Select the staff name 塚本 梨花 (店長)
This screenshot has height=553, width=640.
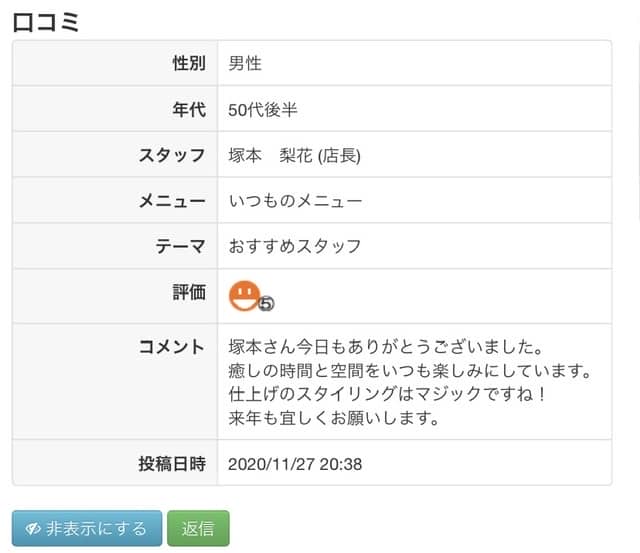[x=294, y=155]
